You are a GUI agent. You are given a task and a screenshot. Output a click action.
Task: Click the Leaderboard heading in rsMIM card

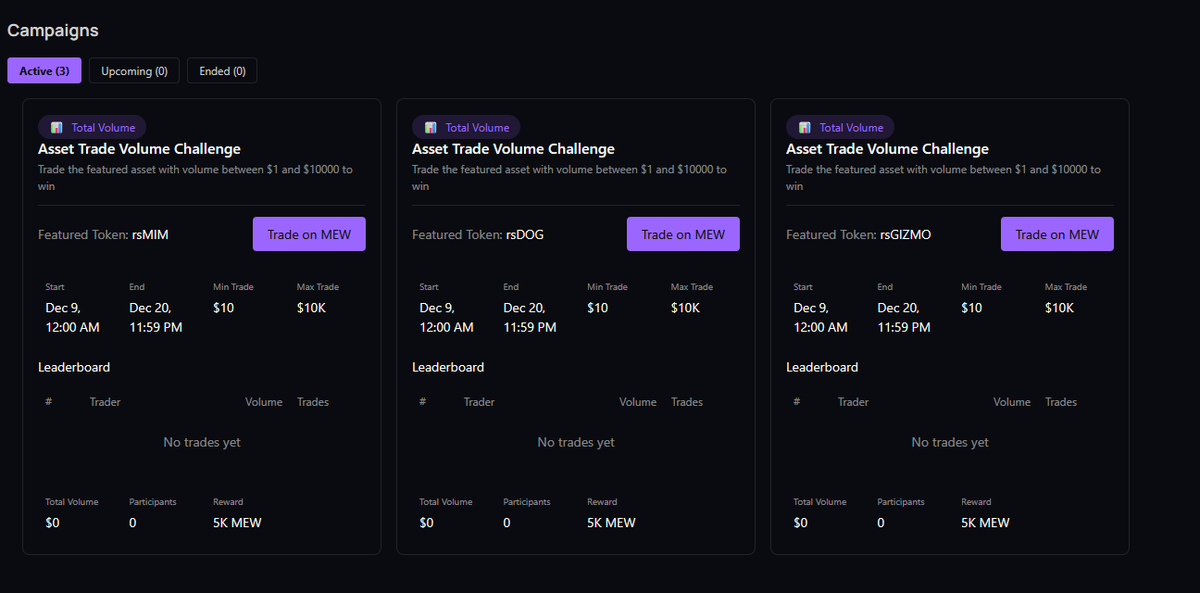[x=74, y=367]
